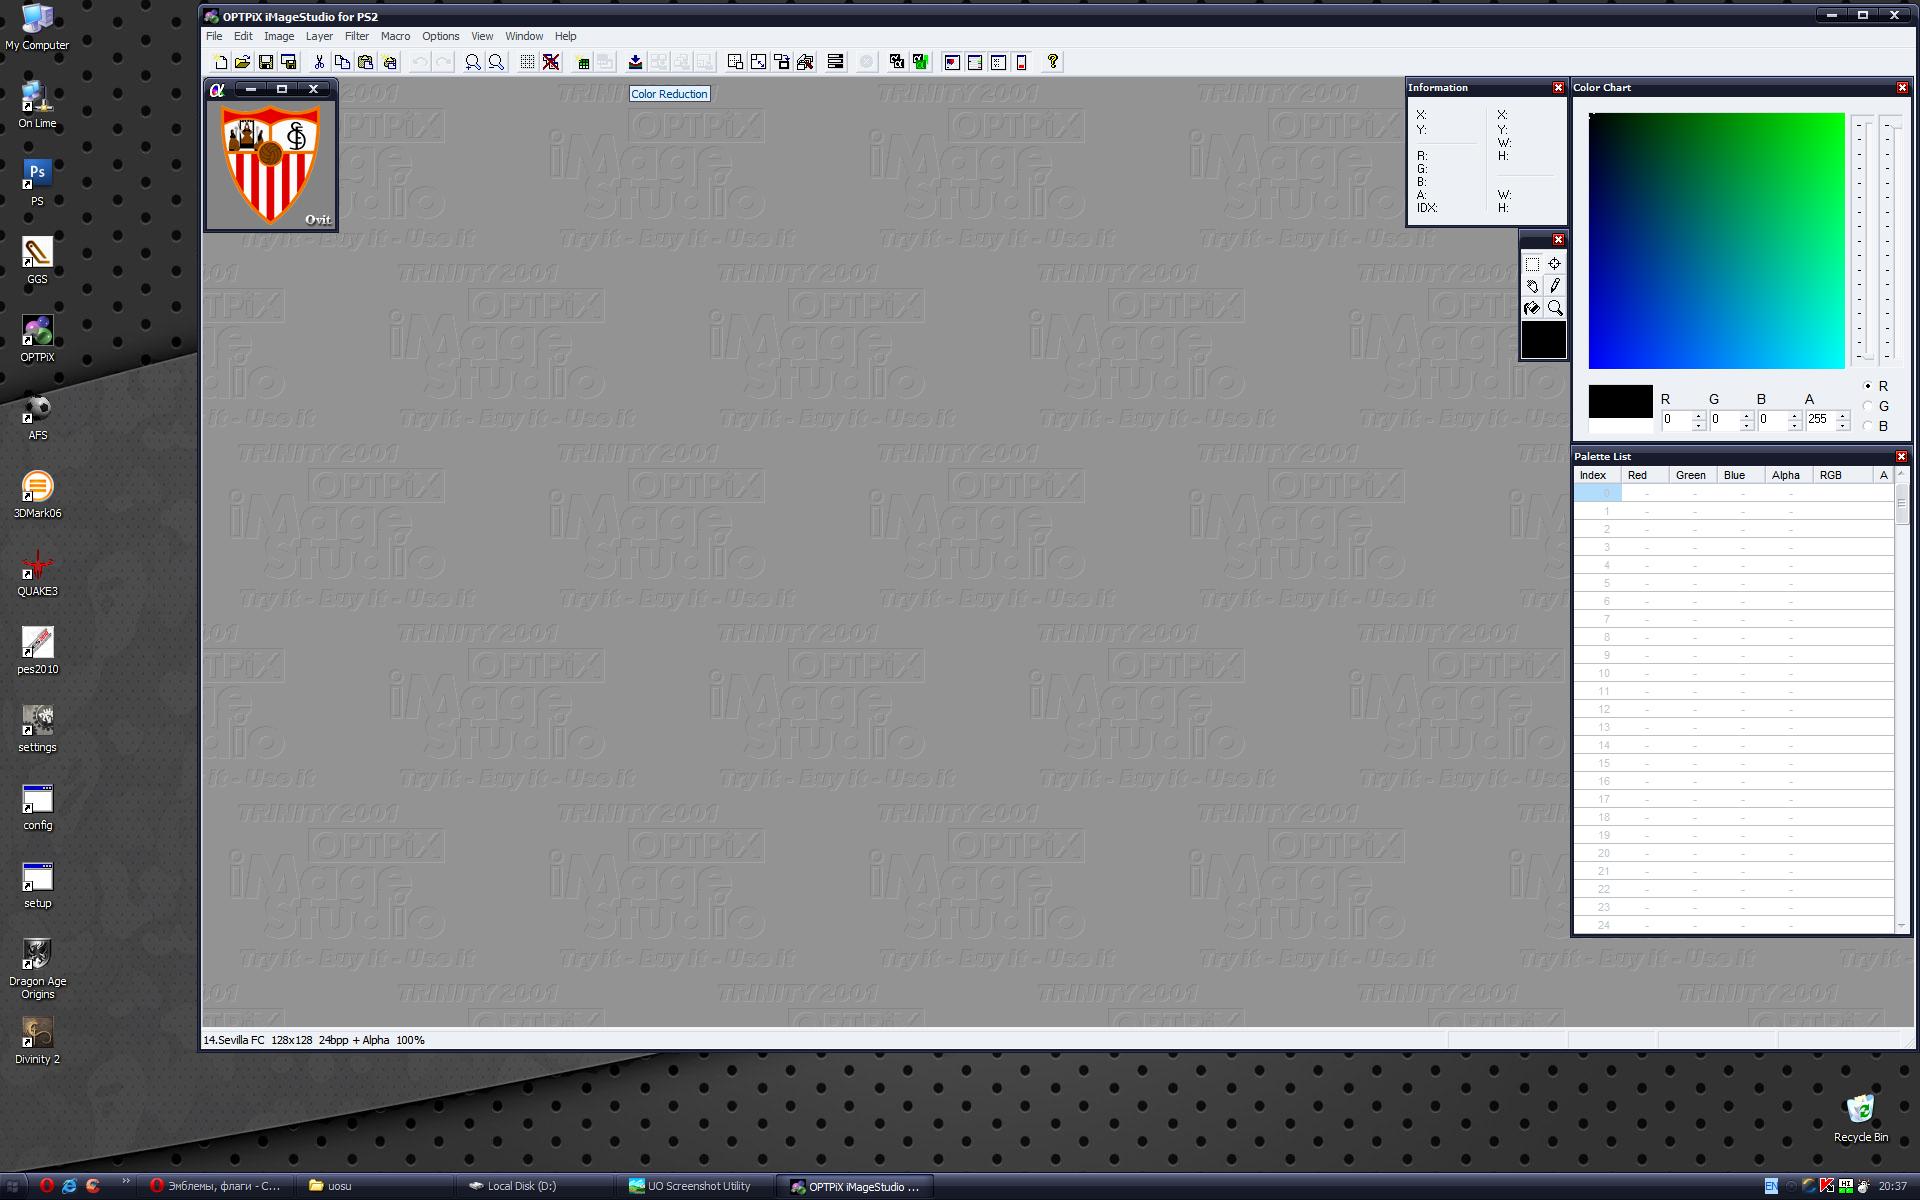The height and width of the screenshot is (1200, 1920).
Task: Click the question mark Help icon
Action: point(1053,62)
